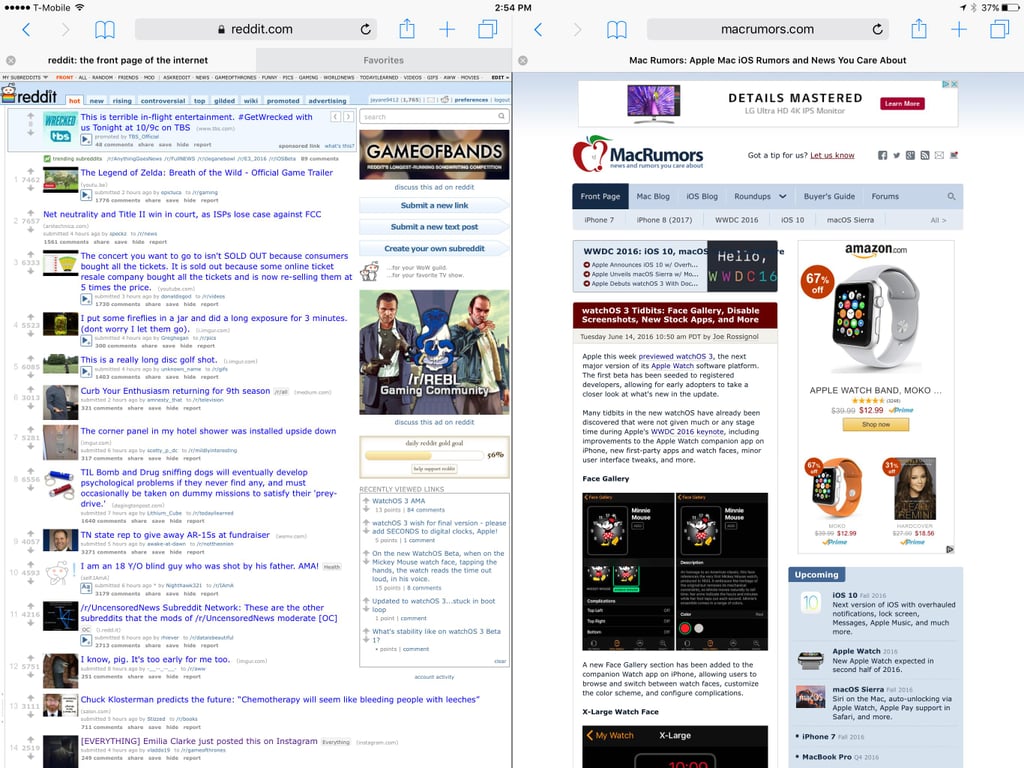Screen dimensions: 1024x768
Task: Open the orange Apple Watch band thumbnail
Action: pyautogui.click(x=835, y=488)
